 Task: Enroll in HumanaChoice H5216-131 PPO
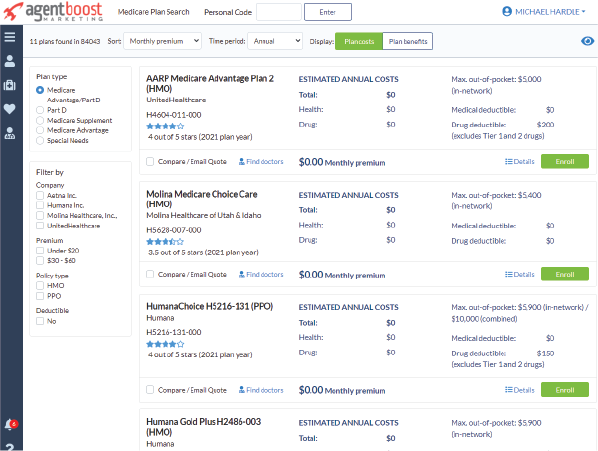pyautogui.click(x=565, y=390)
